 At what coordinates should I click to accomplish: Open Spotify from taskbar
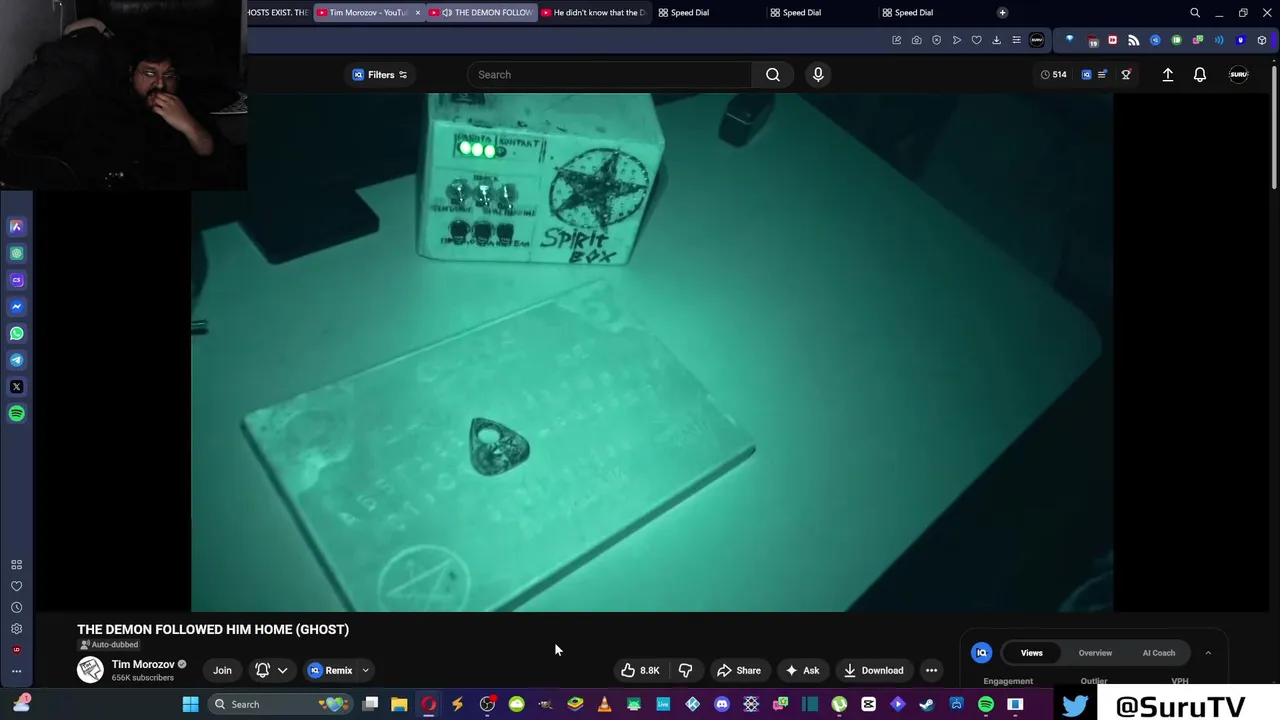point(986,704)
